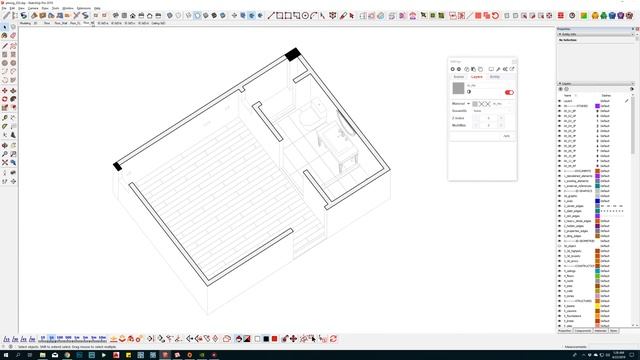640x360 pixels.
Task: Activate the Line drawing tool
Action: point(4,46)
